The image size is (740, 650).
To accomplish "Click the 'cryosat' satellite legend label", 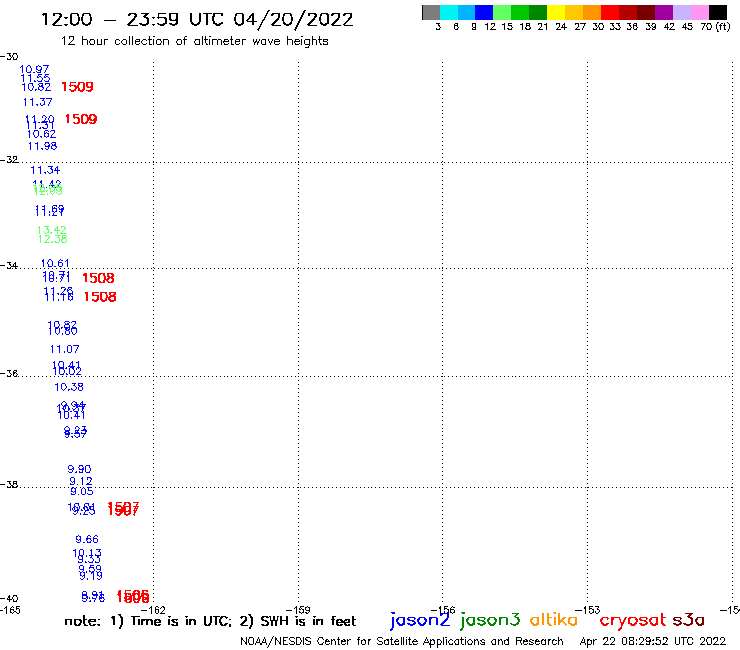I will click(x=632, y=621).
